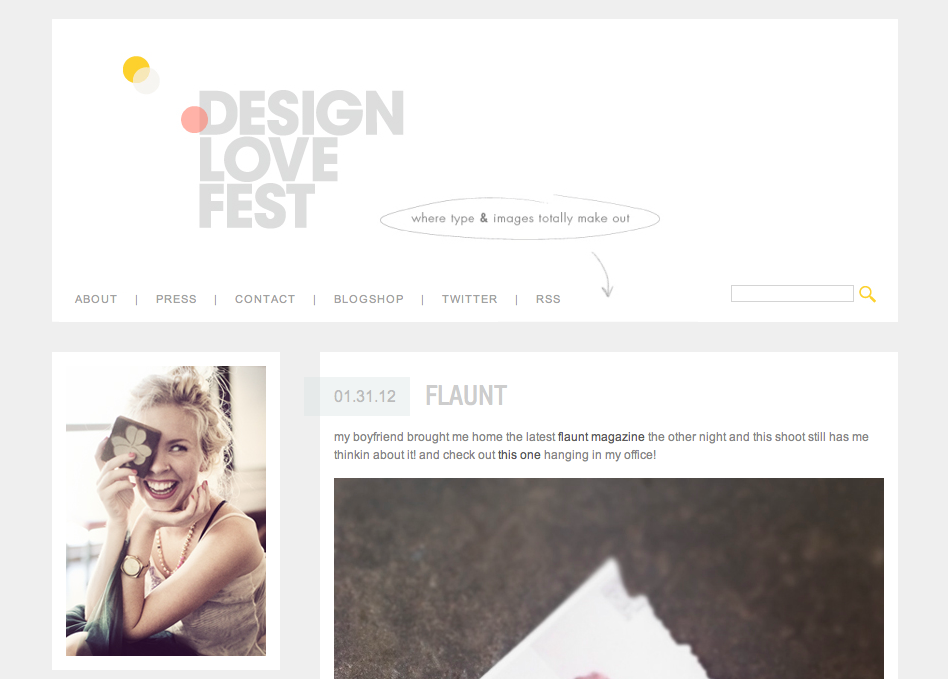
Task: Click the yellow circle in the logo
Action: click(136, 70)
